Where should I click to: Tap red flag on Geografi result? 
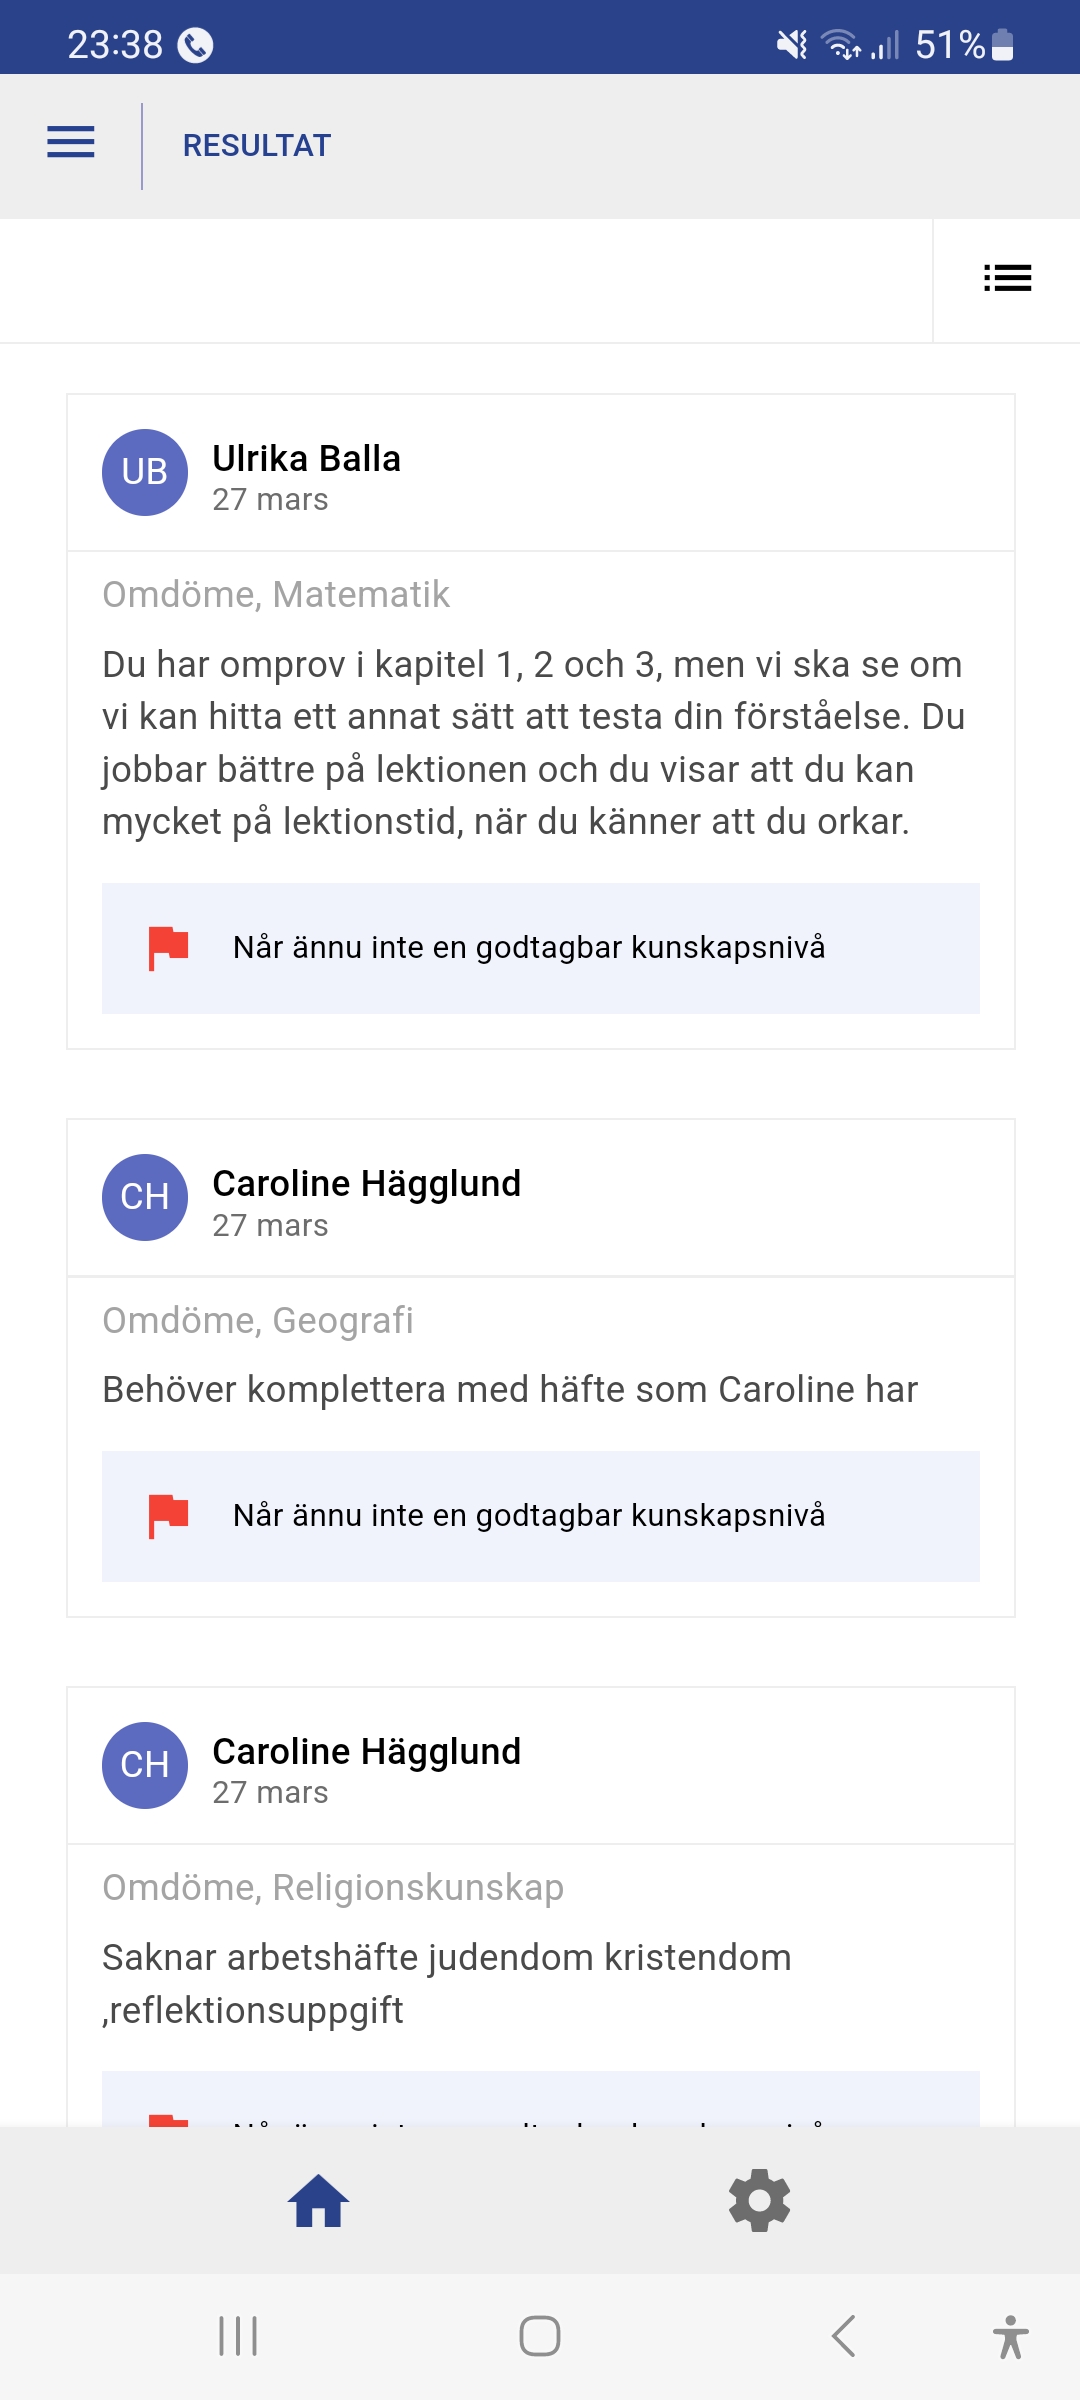pos(168,1515)
